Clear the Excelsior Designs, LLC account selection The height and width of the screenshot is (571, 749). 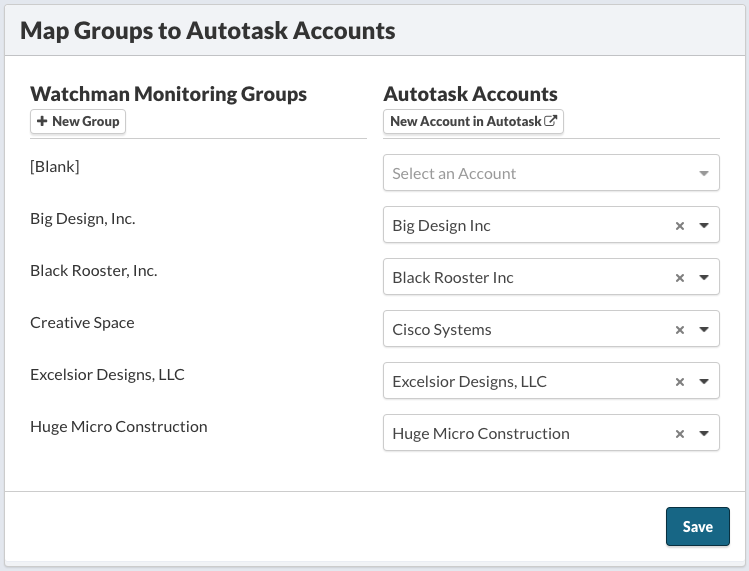pos(680,382)
